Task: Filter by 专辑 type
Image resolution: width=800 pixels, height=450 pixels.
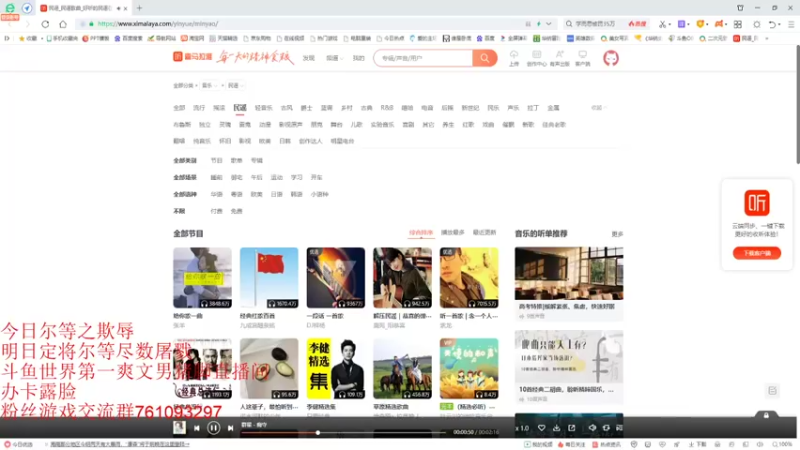Action: [x=257, y=160]
